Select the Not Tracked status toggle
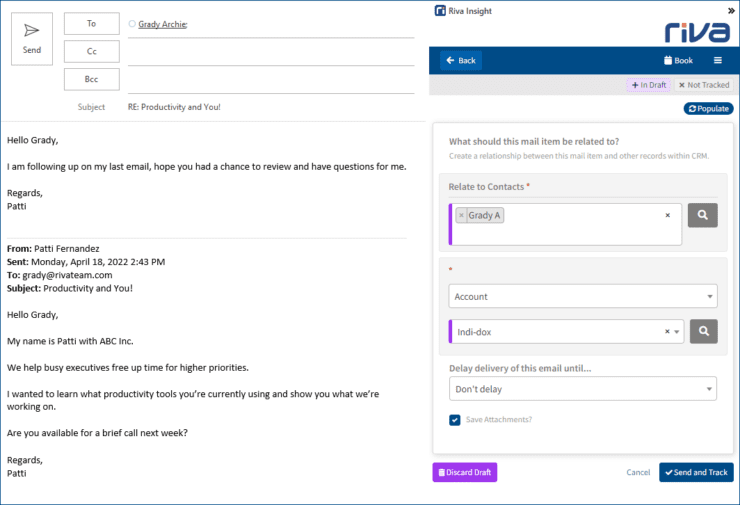Screen dimensions: 740x505 click(x=704, y=85)
